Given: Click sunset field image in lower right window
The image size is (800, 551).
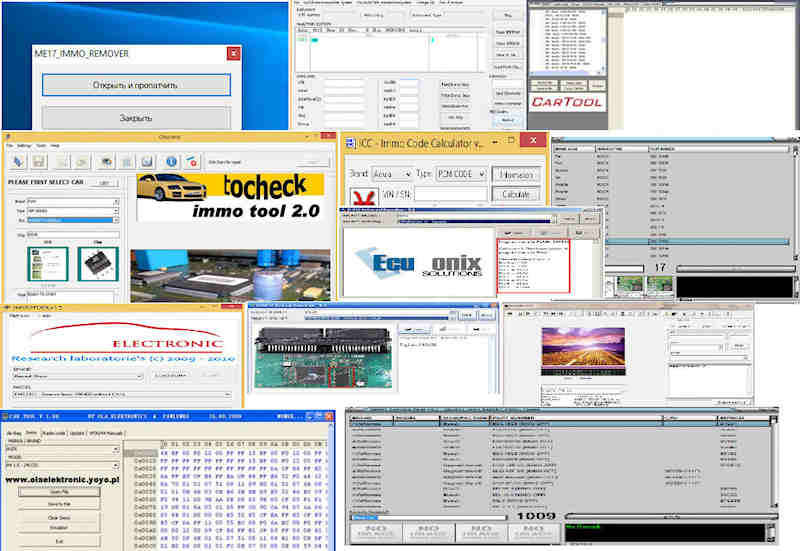Looking at the screenshot, I should (583, 351).
